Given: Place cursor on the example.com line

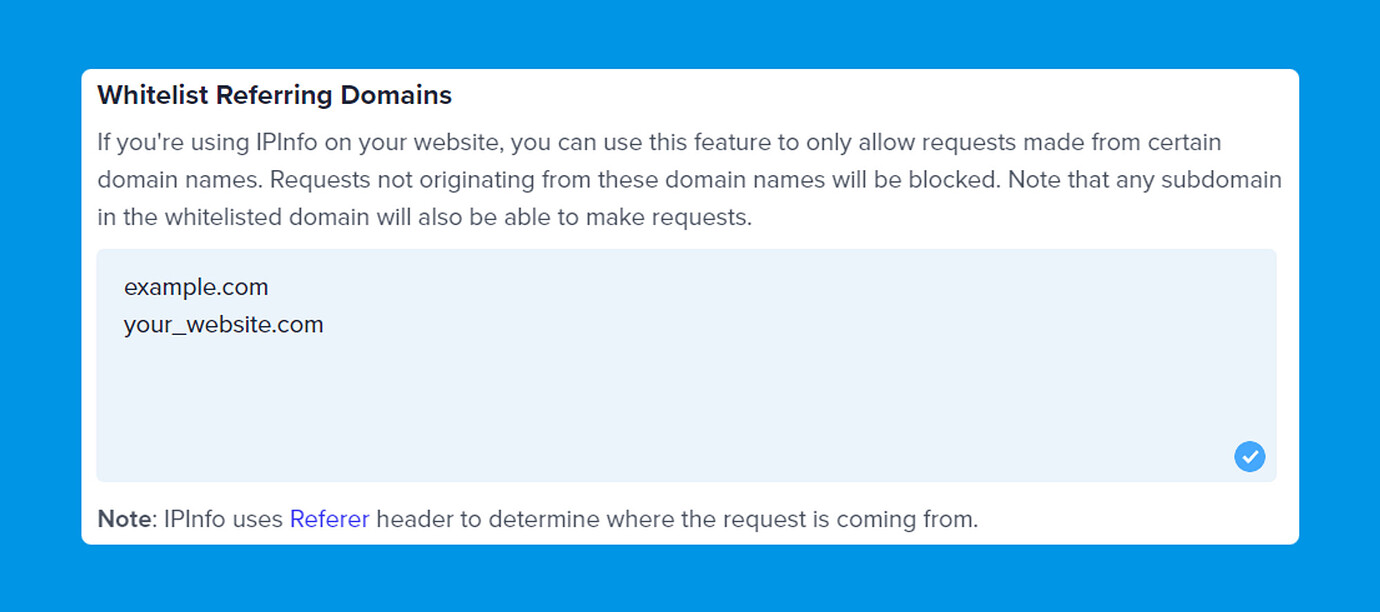Looking at the screenshot, I should pos(196,288).
